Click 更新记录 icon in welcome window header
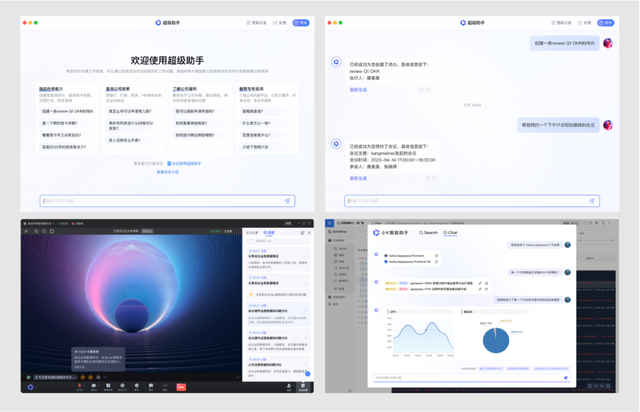The width and height of the screenshot is (640, 412). pos(249,23)
